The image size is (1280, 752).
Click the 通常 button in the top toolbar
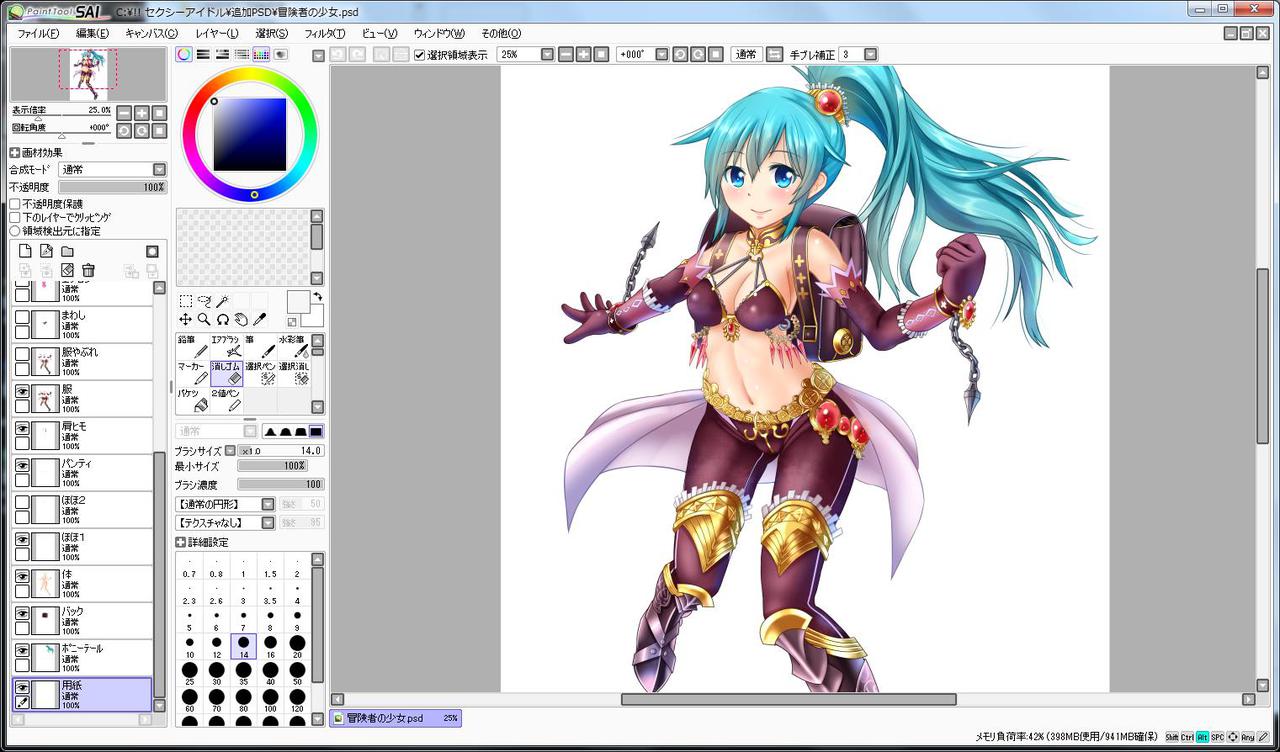click(746, 55)
